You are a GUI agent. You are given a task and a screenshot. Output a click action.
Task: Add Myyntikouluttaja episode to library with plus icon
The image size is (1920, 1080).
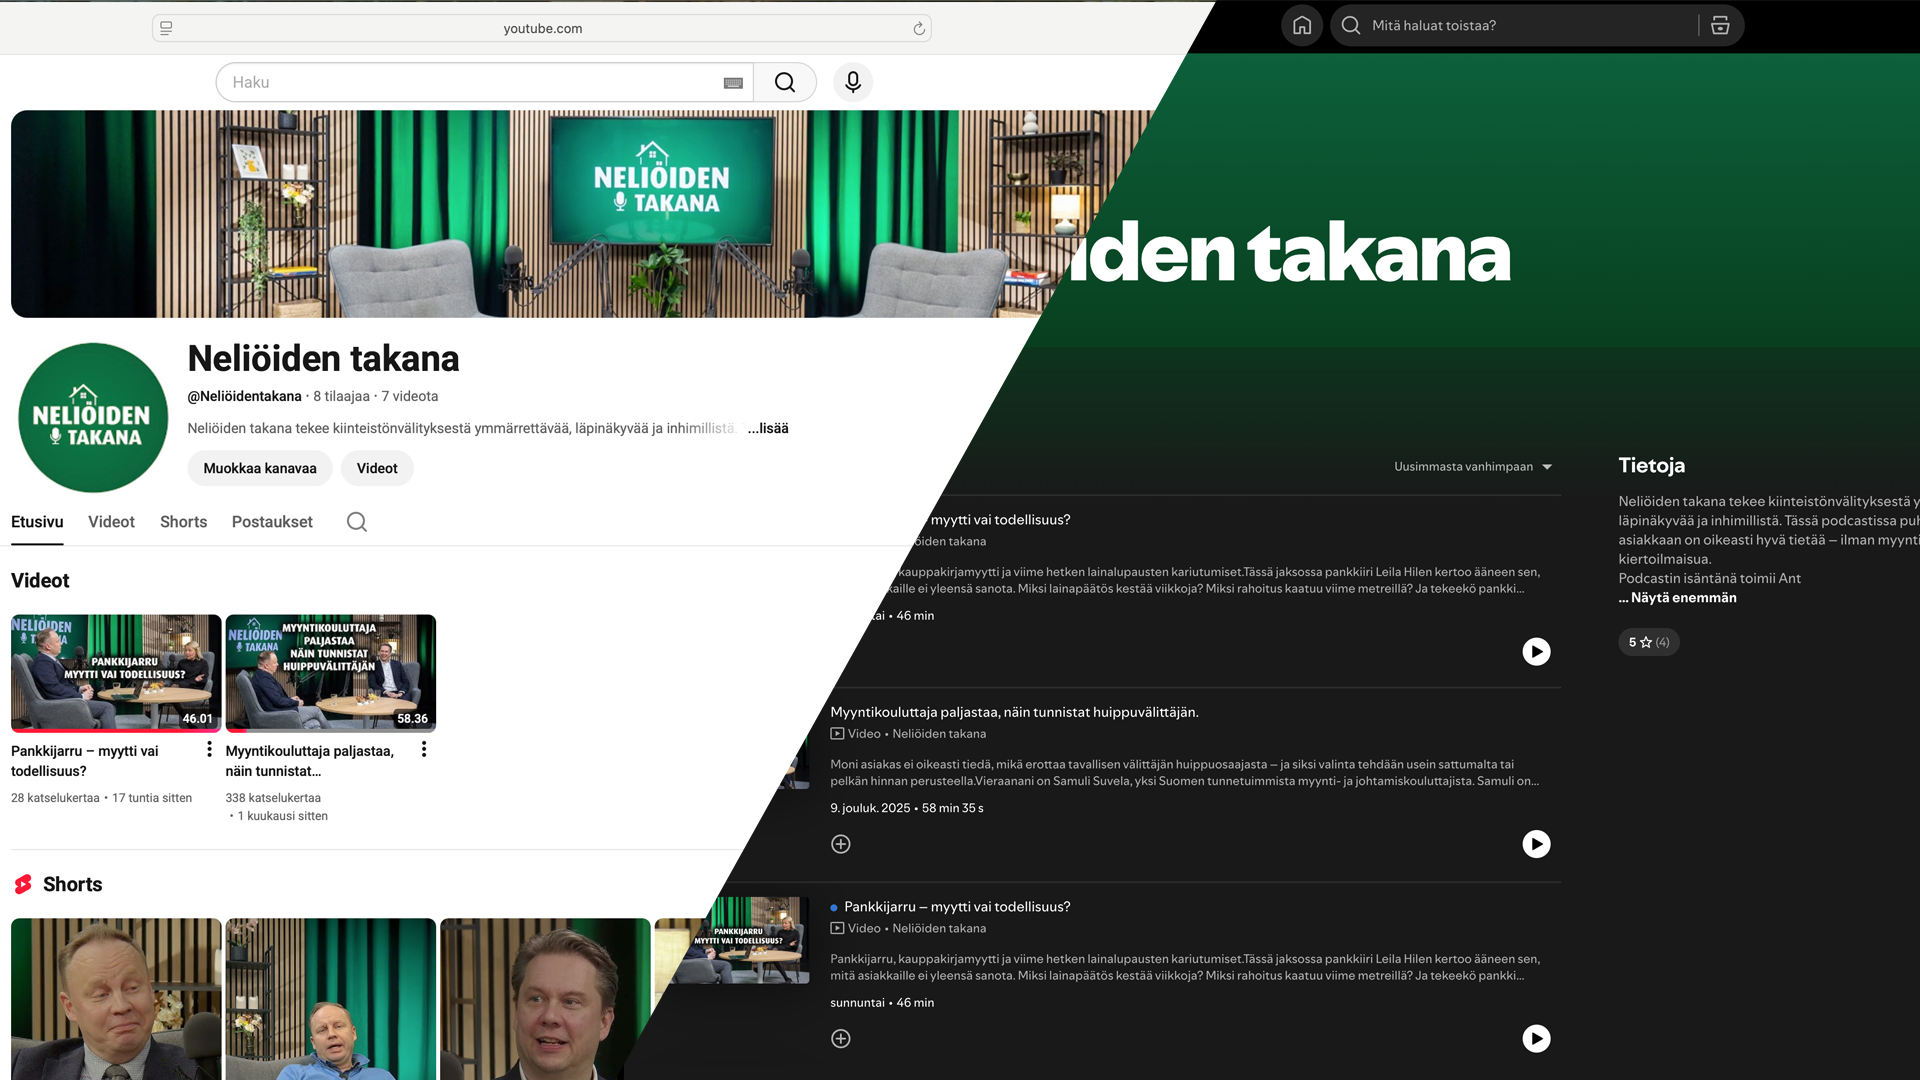[841, 844]
